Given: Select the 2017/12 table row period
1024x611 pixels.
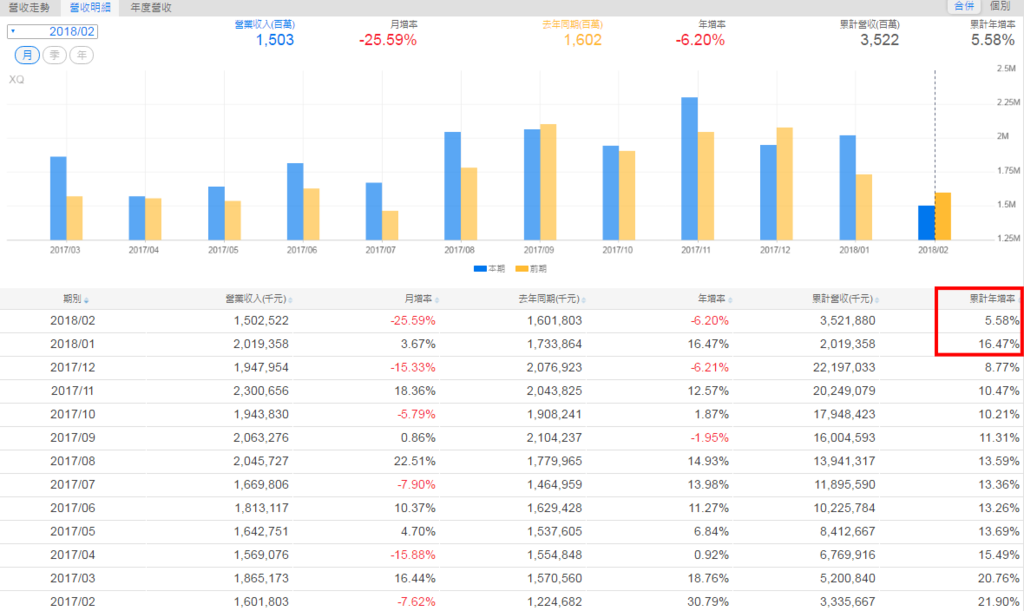Looking at the screenshot, I should tap(72, 368).
